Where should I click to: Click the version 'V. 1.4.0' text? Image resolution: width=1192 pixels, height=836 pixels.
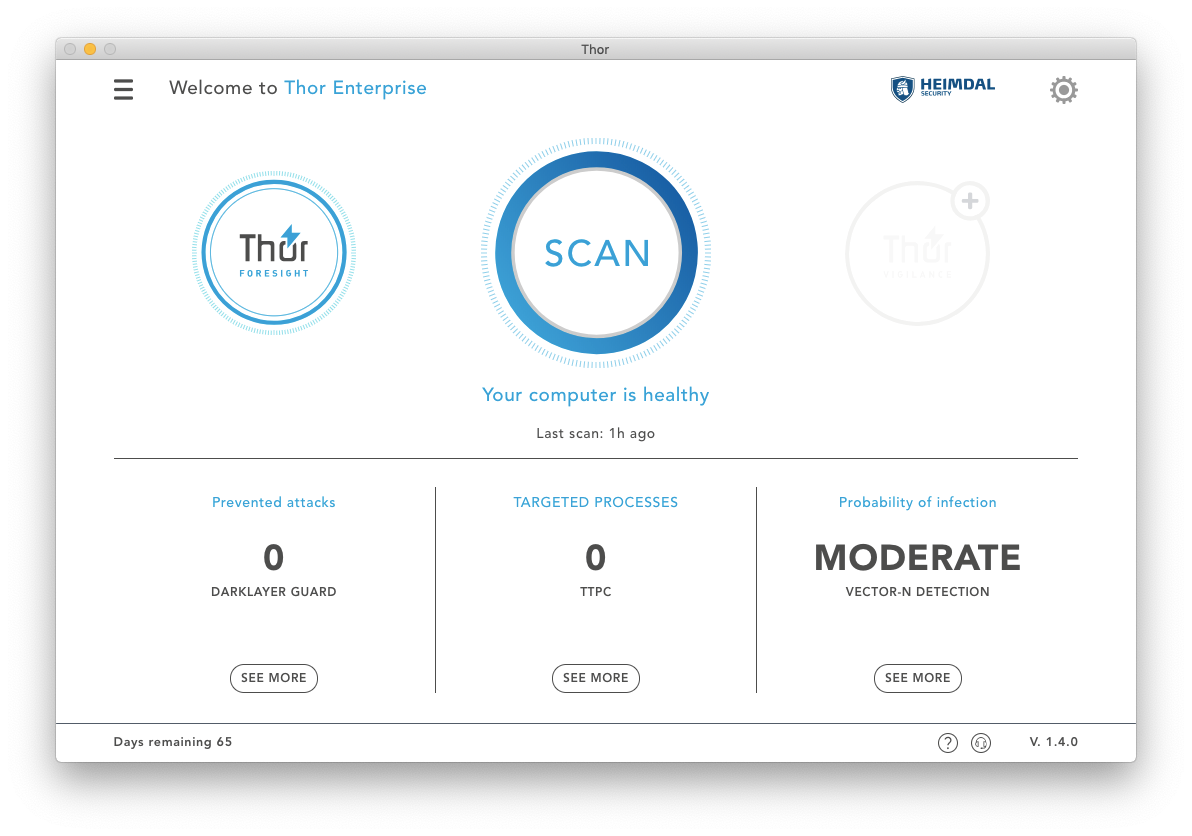[1054, 742]
